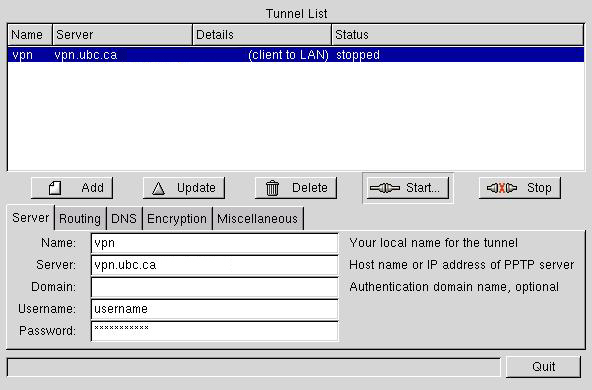Click the Status column header
Image resolution: width=592 pixels, height=390 pixels.
coord(458,35)
